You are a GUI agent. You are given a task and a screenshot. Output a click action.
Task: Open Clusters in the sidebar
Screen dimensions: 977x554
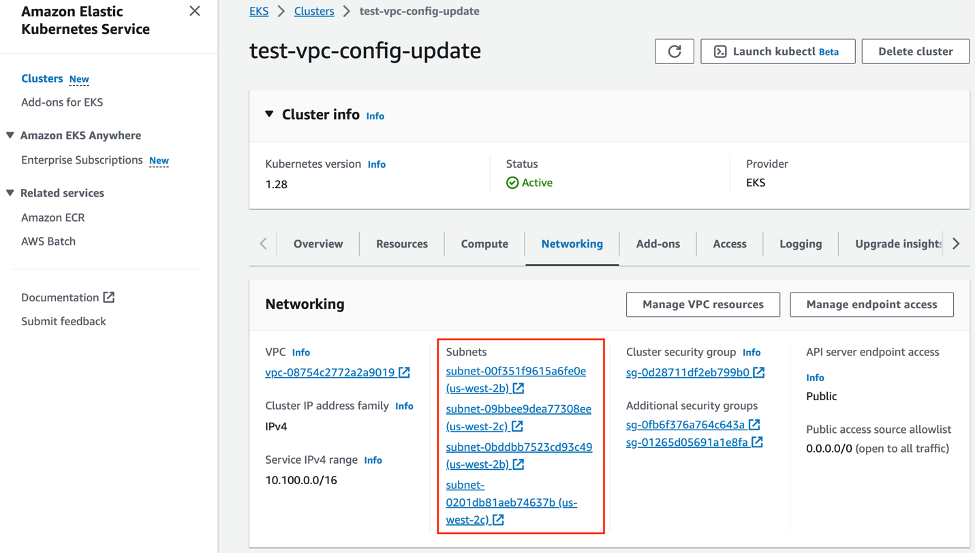pos(42,79)
